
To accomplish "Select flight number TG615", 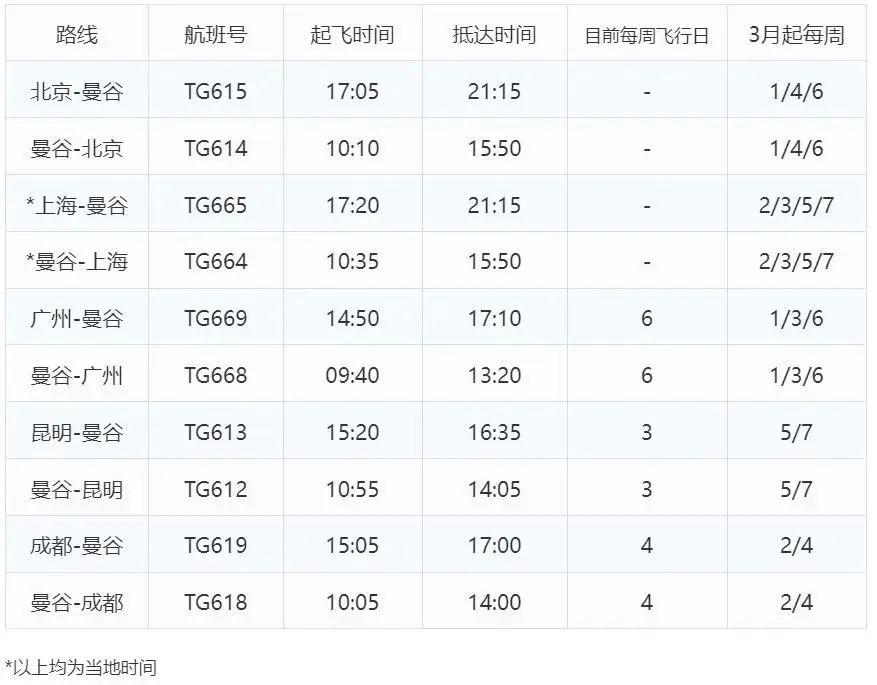I will coord(215,90).
